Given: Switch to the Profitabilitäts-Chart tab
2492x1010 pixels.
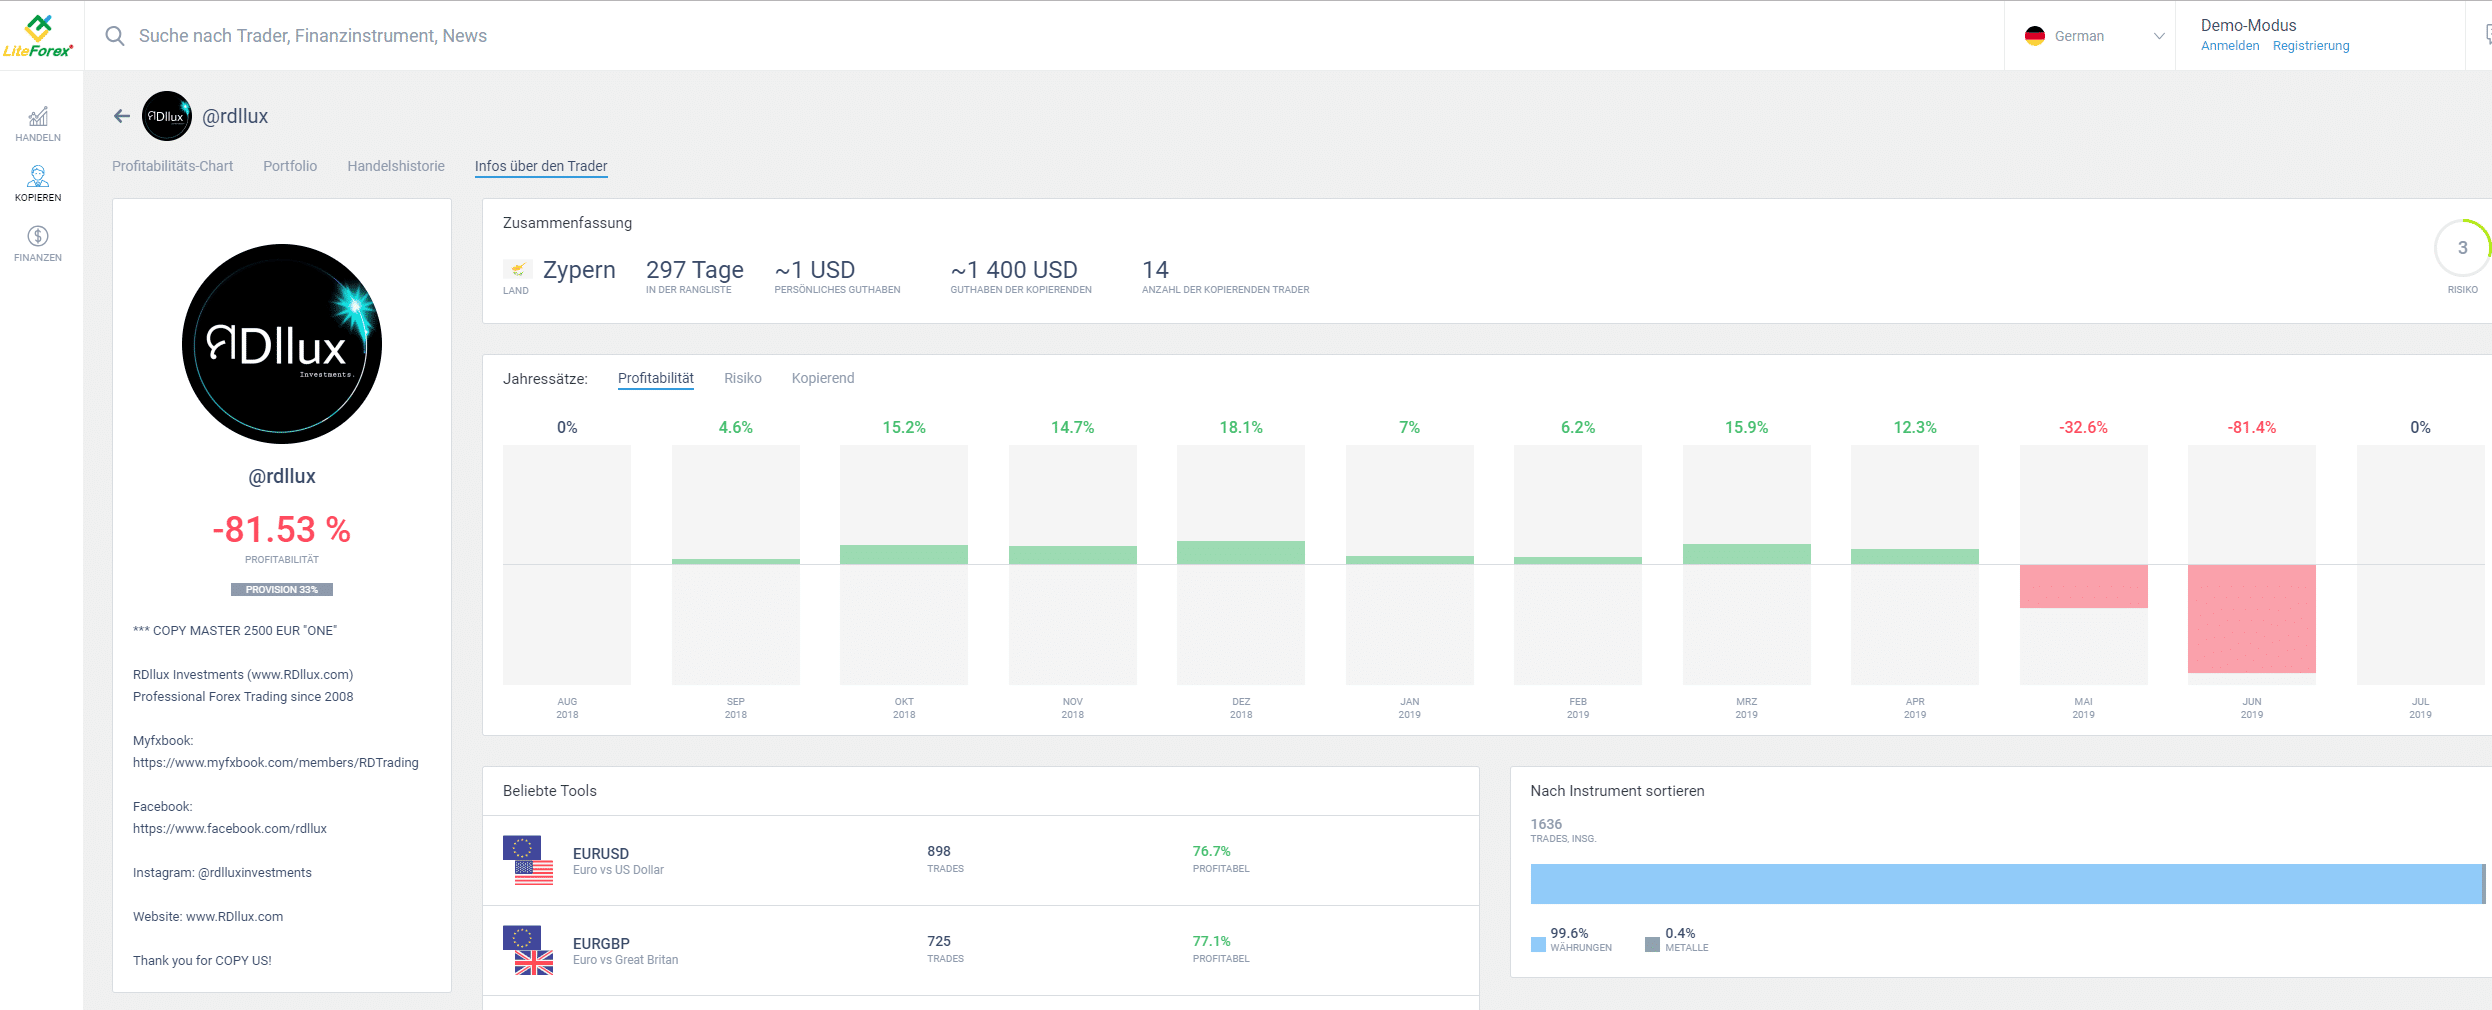Looking at the screenshot, I should 172,166.
